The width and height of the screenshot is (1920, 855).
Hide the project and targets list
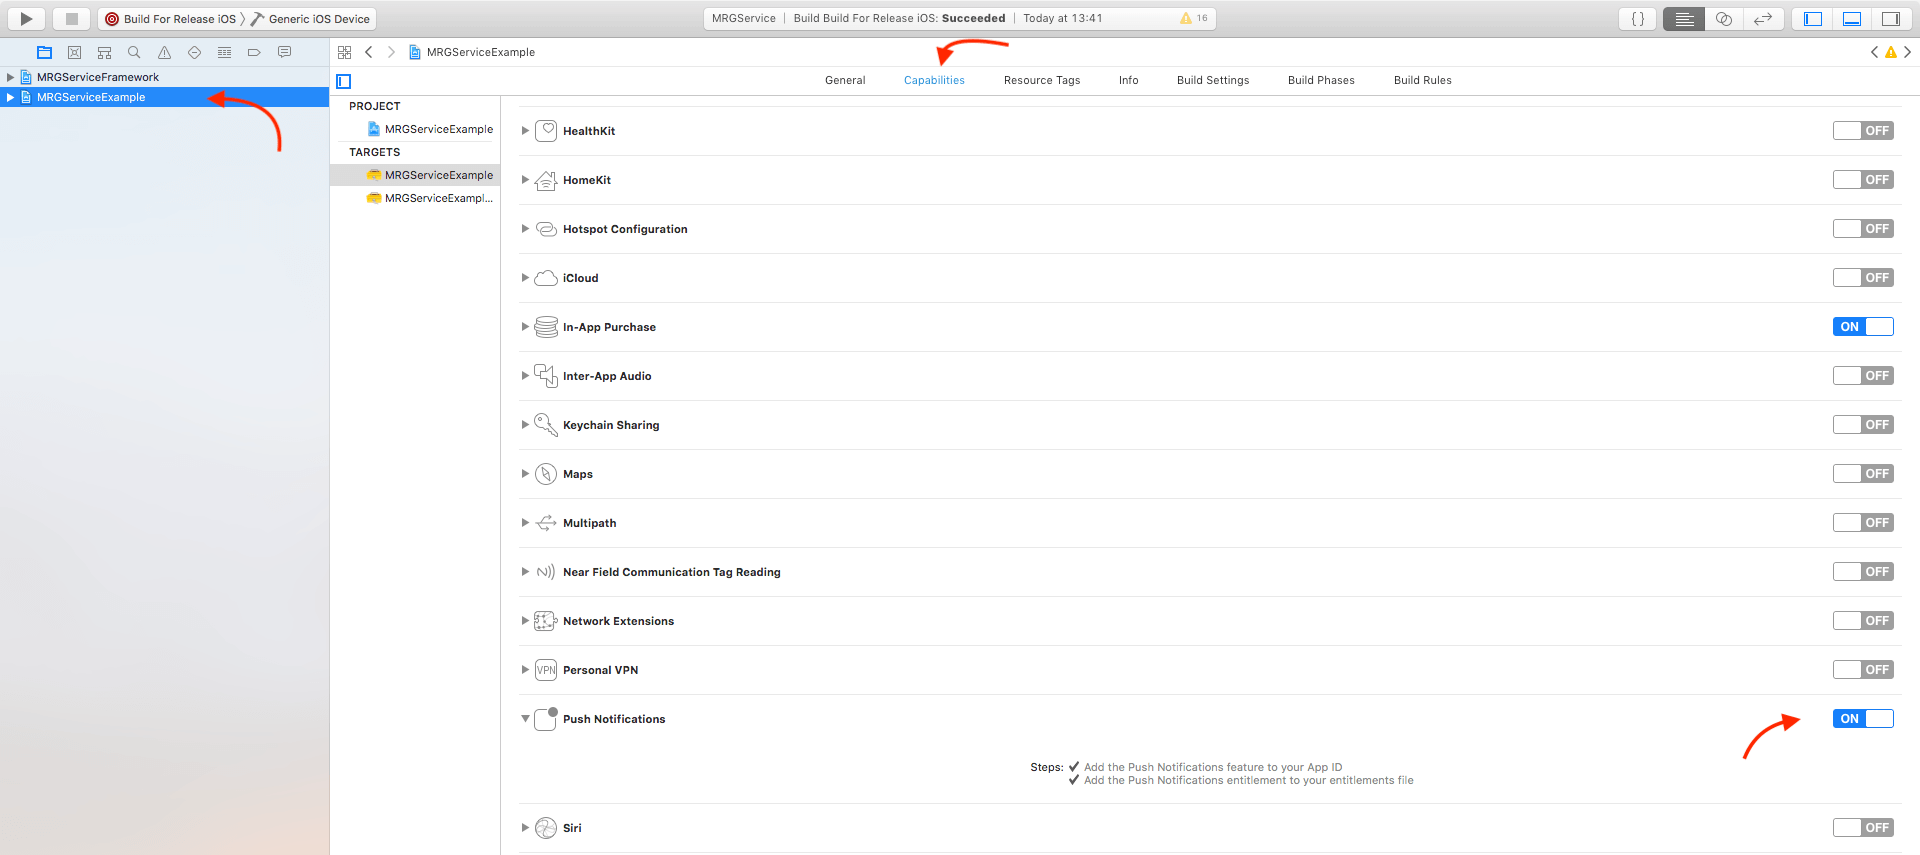point(344,81)
